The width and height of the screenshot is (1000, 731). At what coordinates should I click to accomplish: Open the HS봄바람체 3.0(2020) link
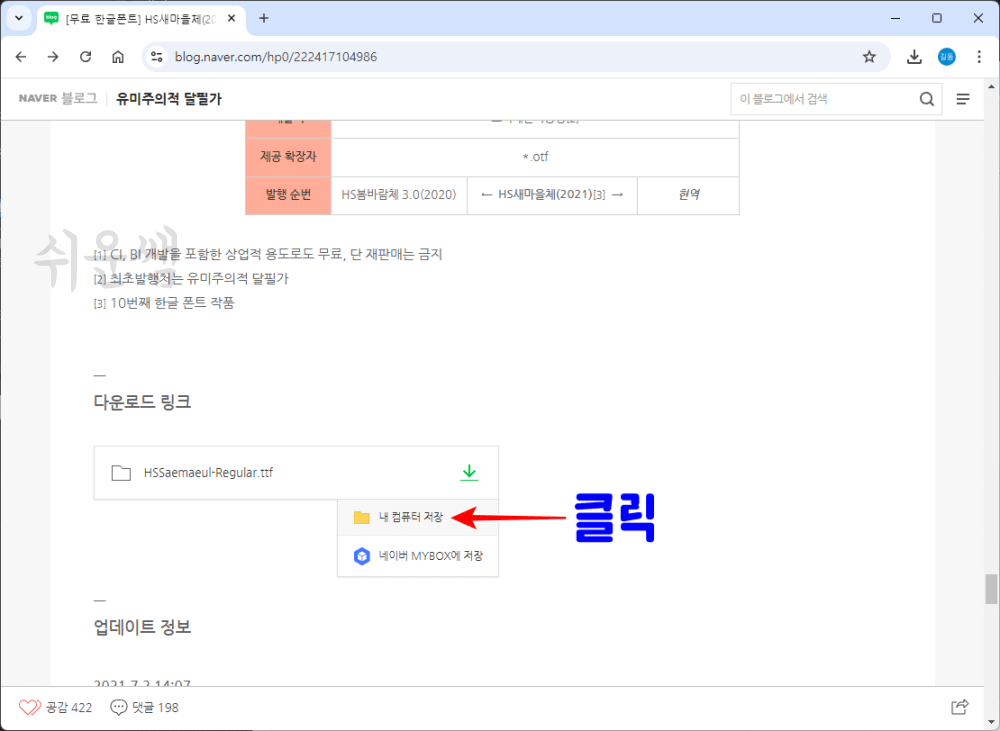point(400,195)
